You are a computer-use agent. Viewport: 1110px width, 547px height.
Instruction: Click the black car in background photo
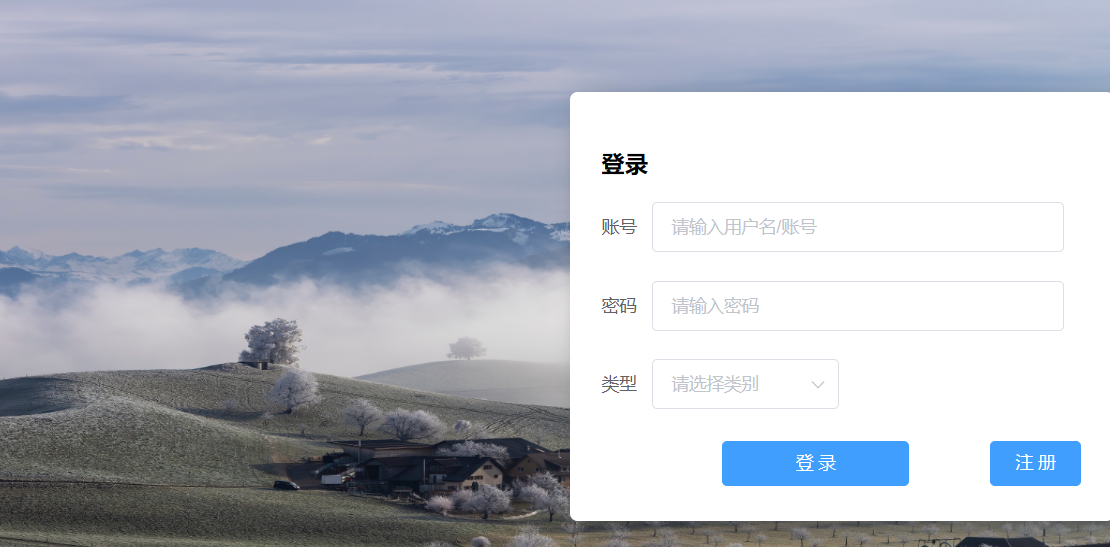tap(286, 485)
